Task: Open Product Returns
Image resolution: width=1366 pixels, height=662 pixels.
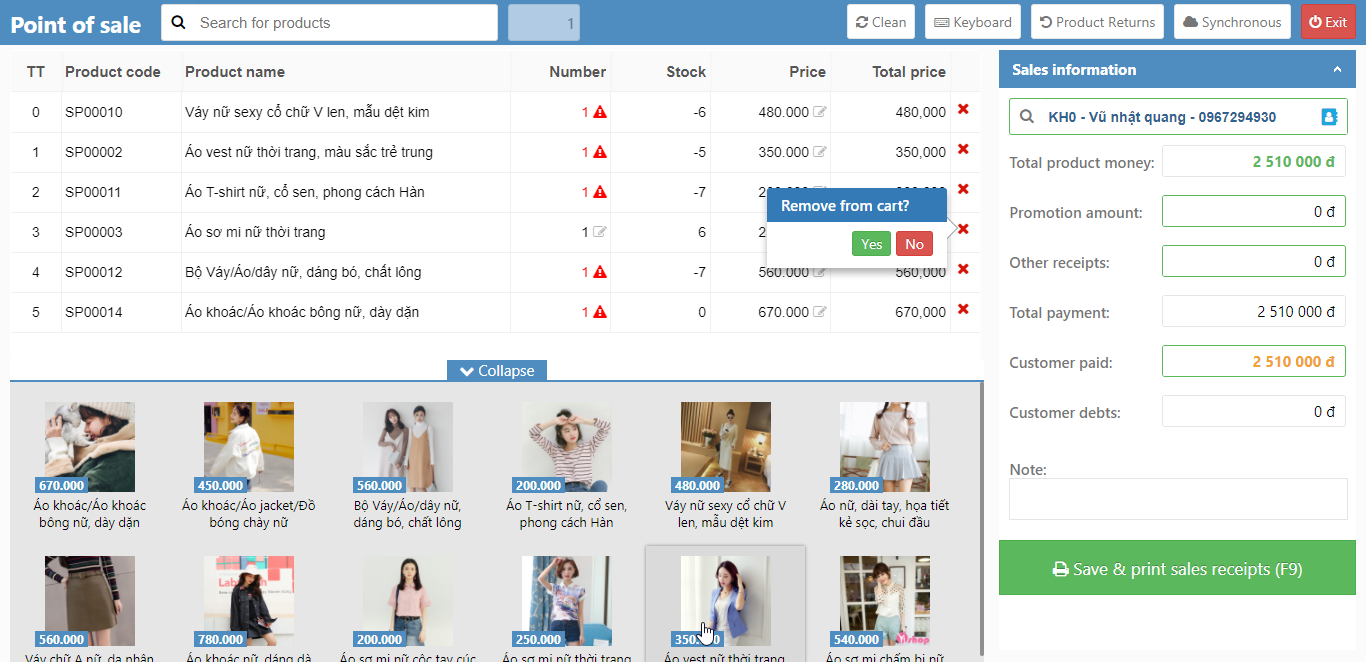Action: point(1097,22)
